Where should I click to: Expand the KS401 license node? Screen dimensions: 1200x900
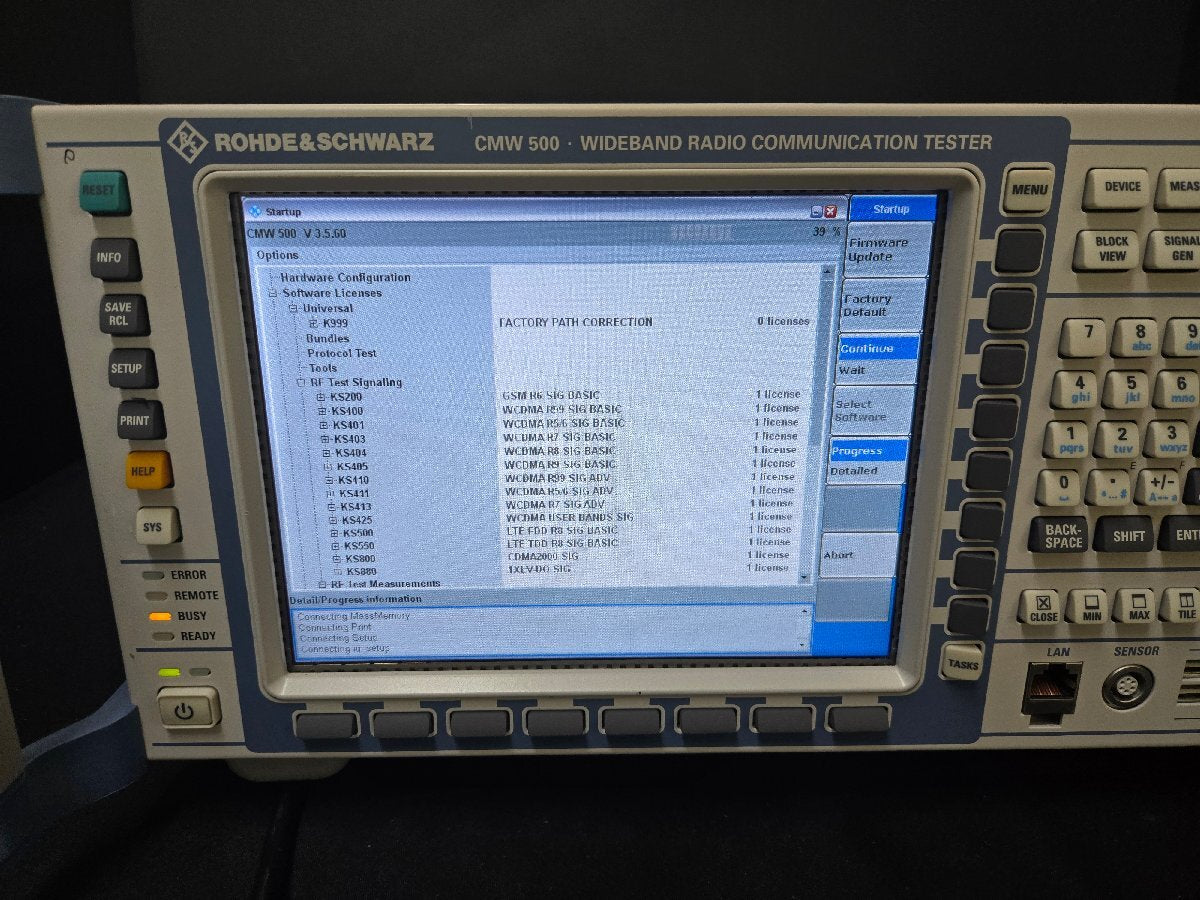324,425
